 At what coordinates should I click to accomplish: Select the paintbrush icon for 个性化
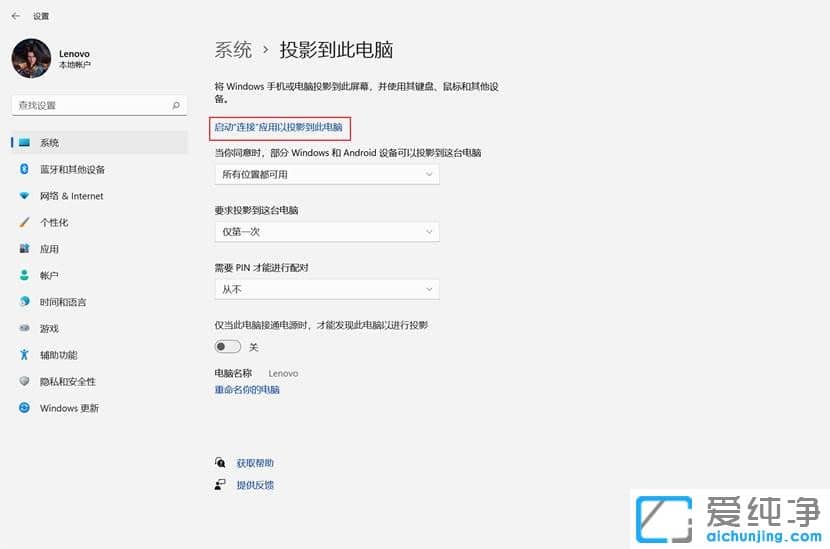tap(24, 222)
